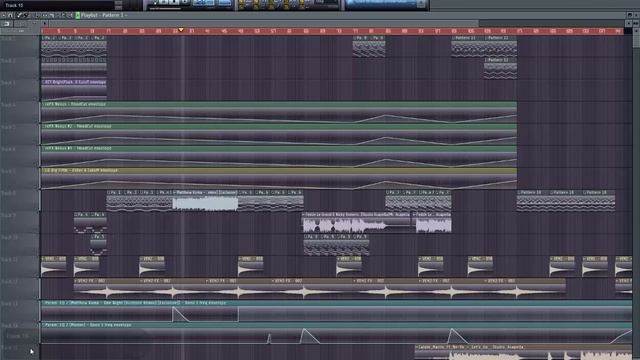Select the Matthew Koma audio clip on Track 8
640x360 pixels.
click(205, 200)
